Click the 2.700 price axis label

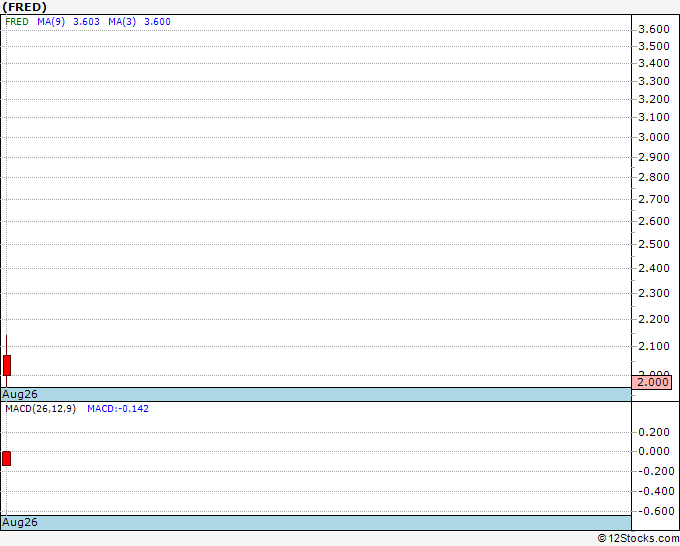pyautogui.click(x=654, y=199)
